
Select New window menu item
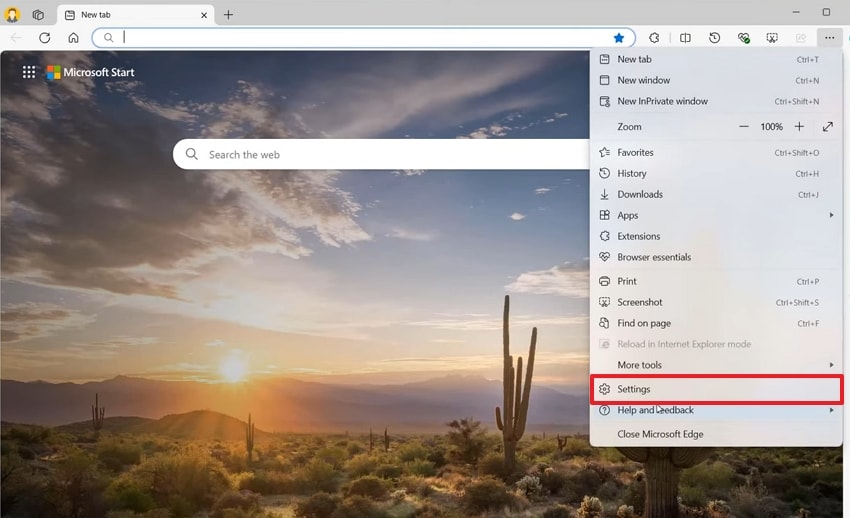pyautogui.click(x=716, y=80)
